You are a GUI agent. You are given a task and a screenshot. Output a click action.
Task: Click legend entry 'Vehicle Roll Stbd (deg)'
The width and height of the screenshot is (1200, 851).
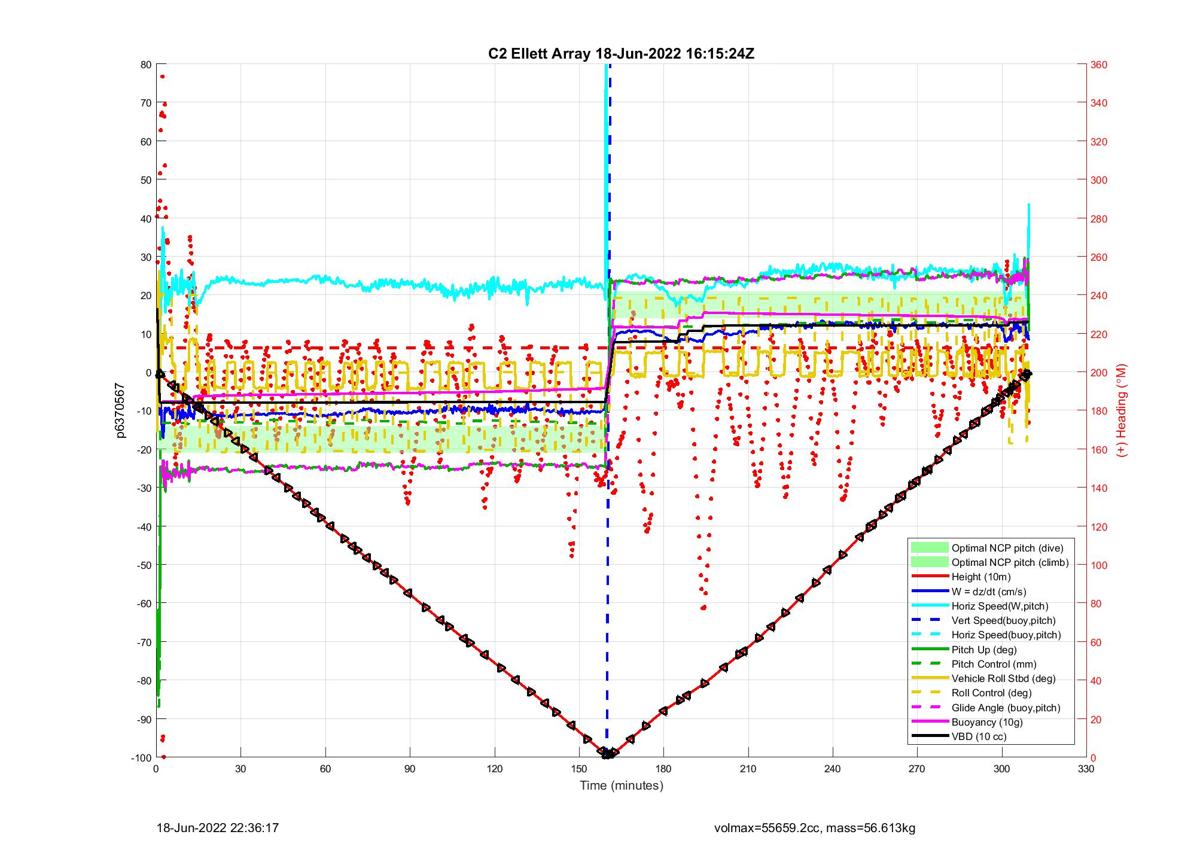(1005, 678)
